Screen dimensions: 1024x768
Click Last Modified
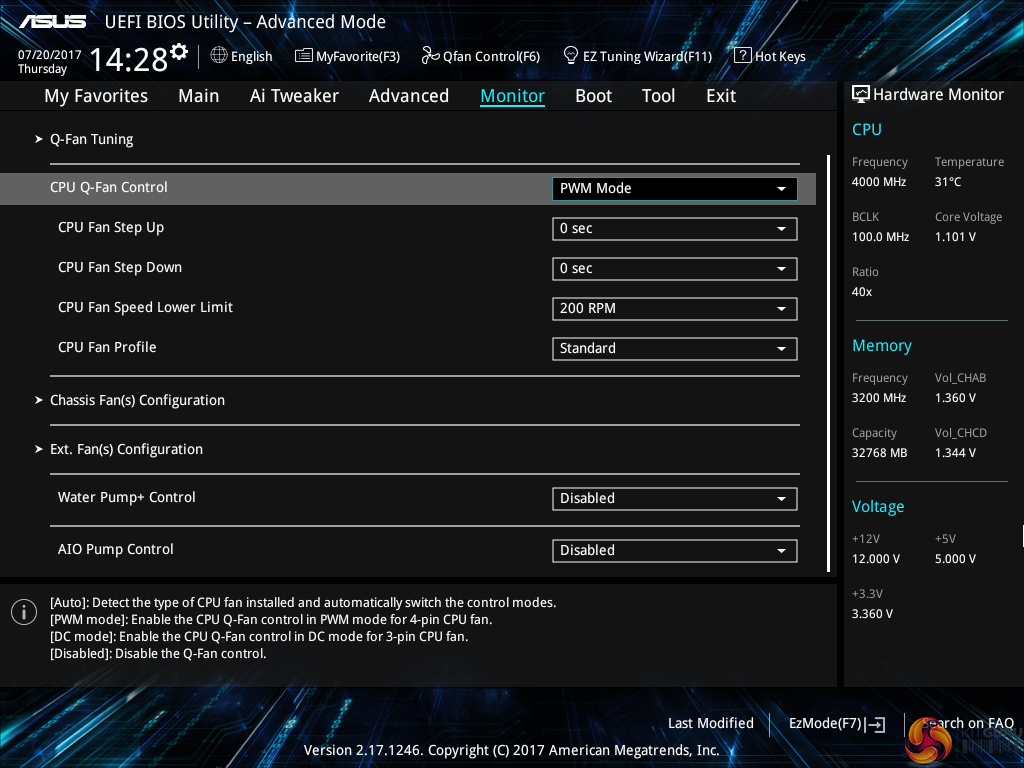[x=711, y=724]
